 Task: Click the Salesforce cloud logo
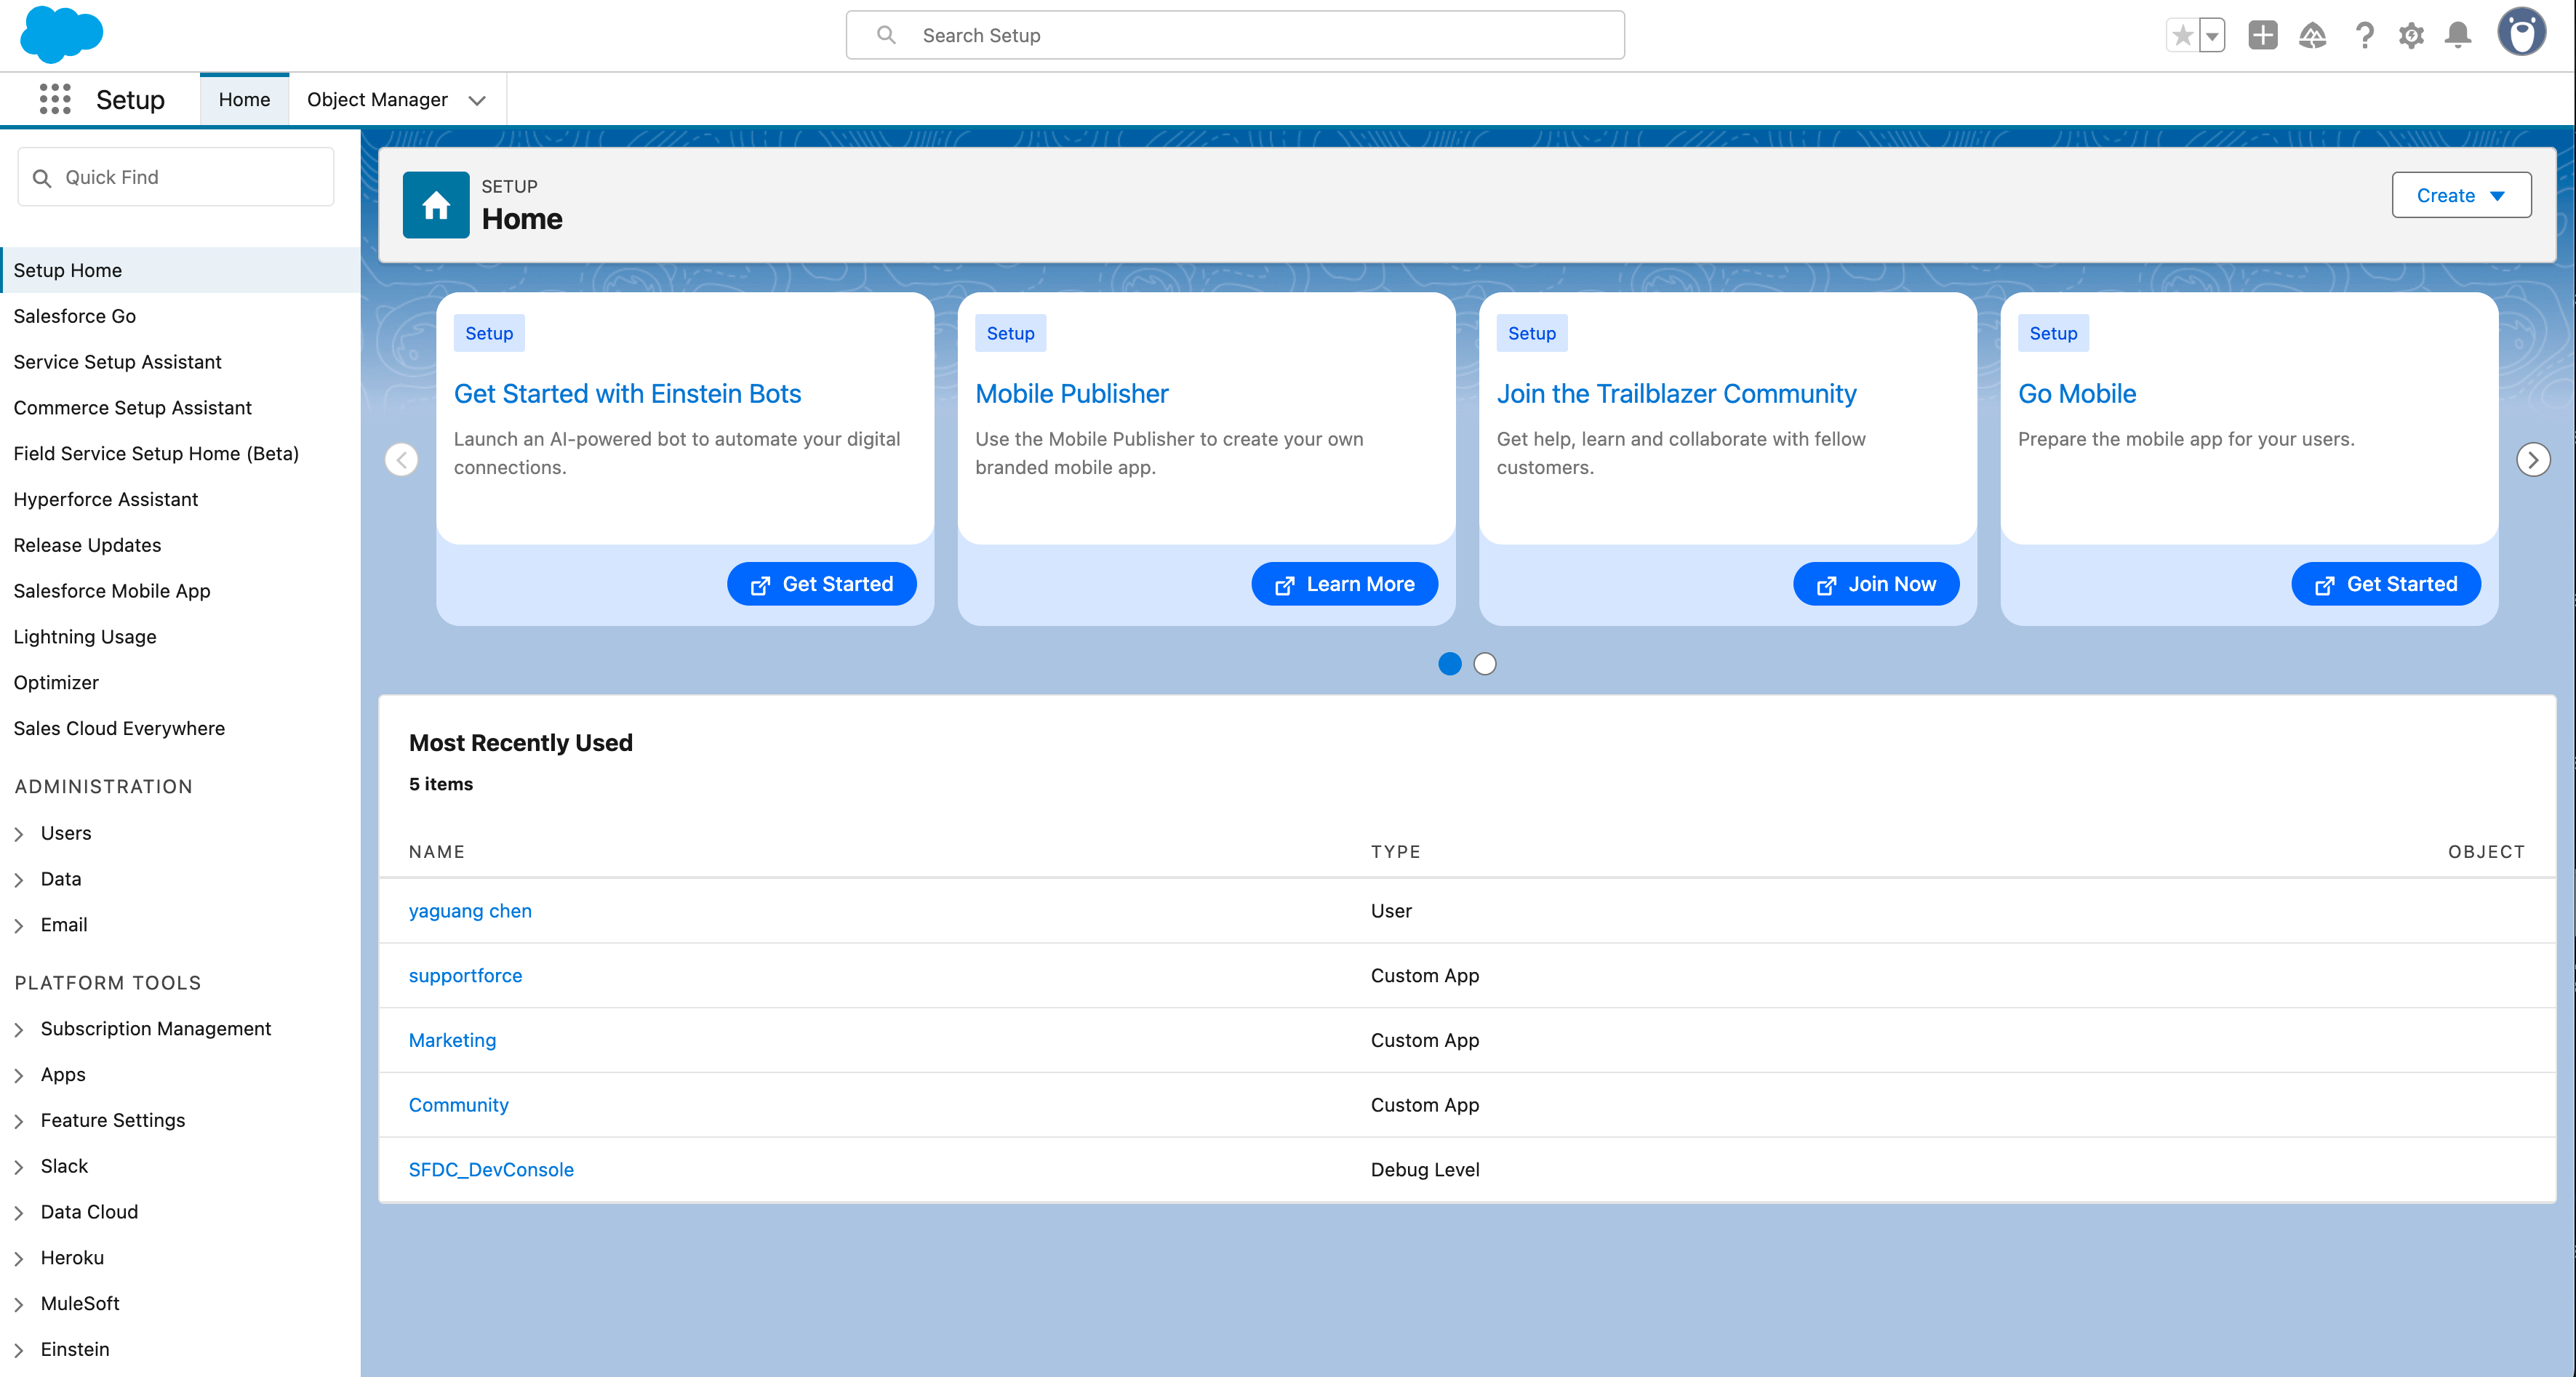61,34
